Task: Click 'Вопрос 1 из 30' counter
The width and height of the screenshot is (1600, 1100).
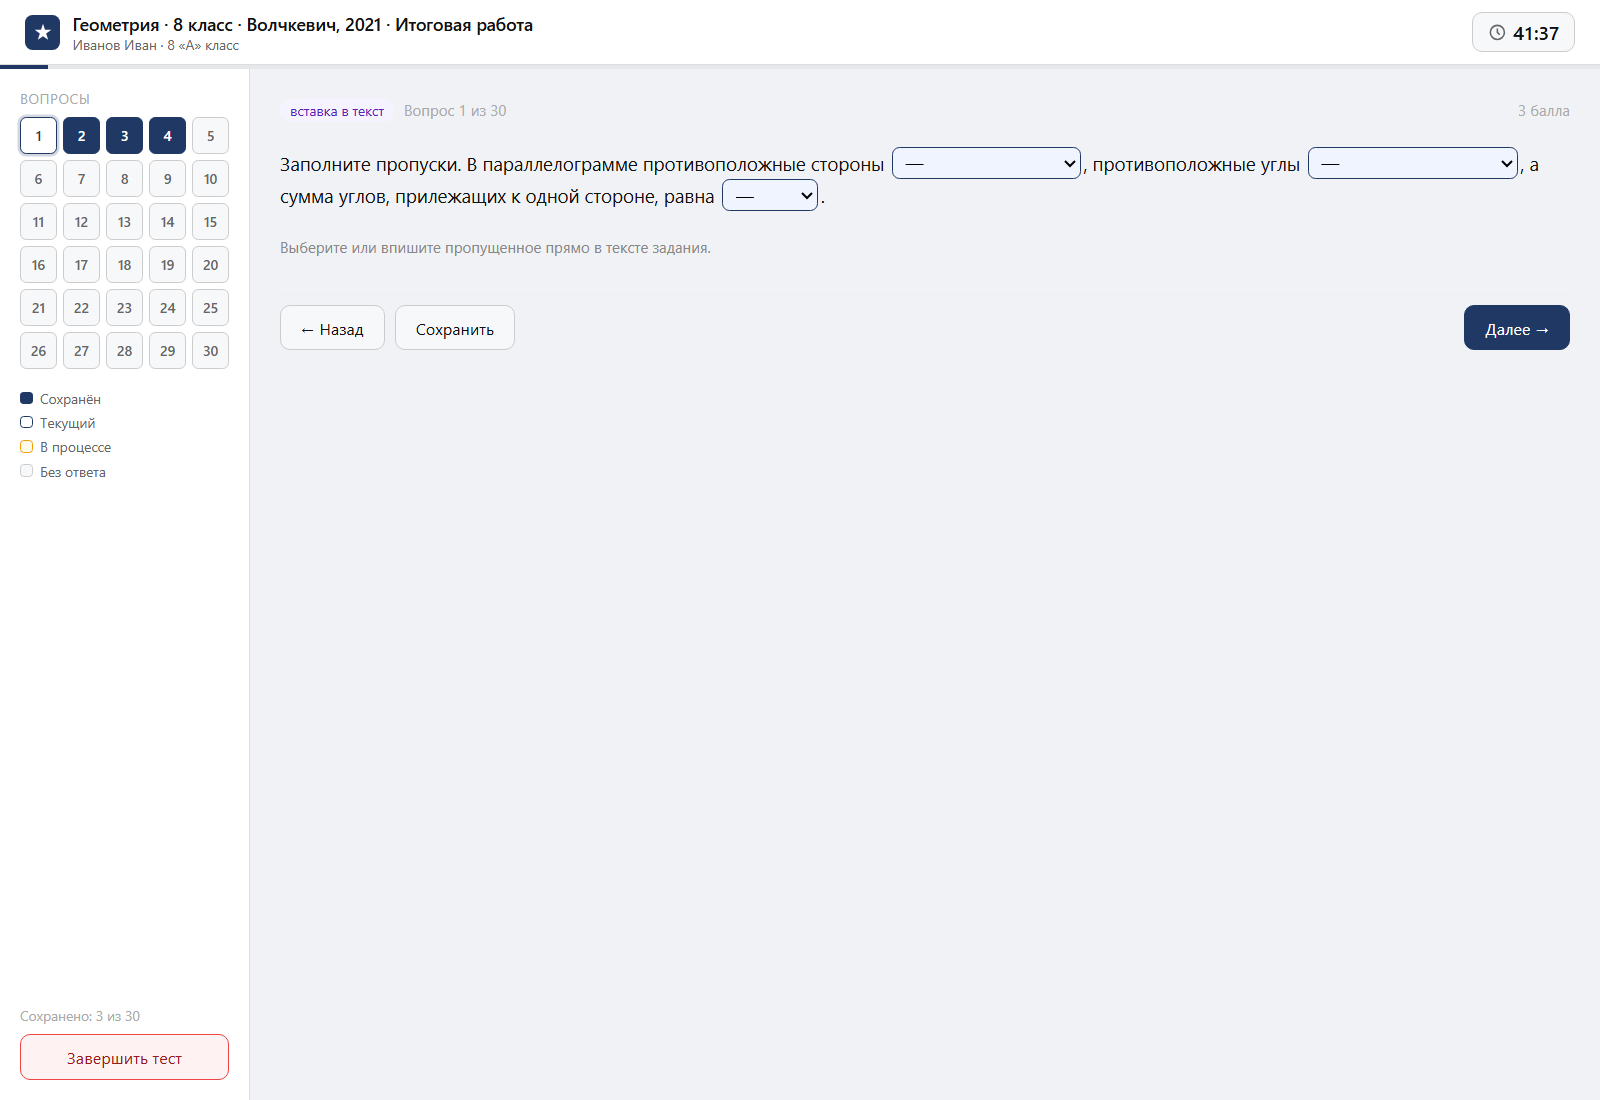Action: point(455,111)
